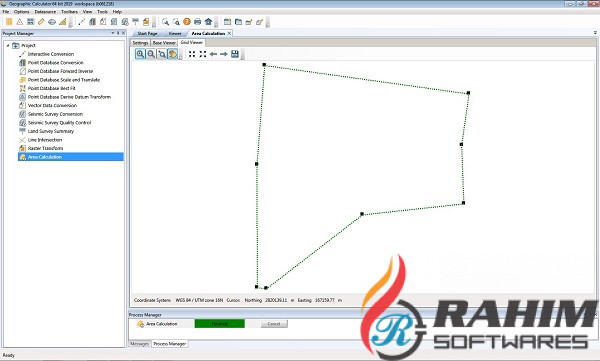The image size is (600, 361).
Task: Open the Datasource menu
Action: pyautogui.click(x=45, y=12)
